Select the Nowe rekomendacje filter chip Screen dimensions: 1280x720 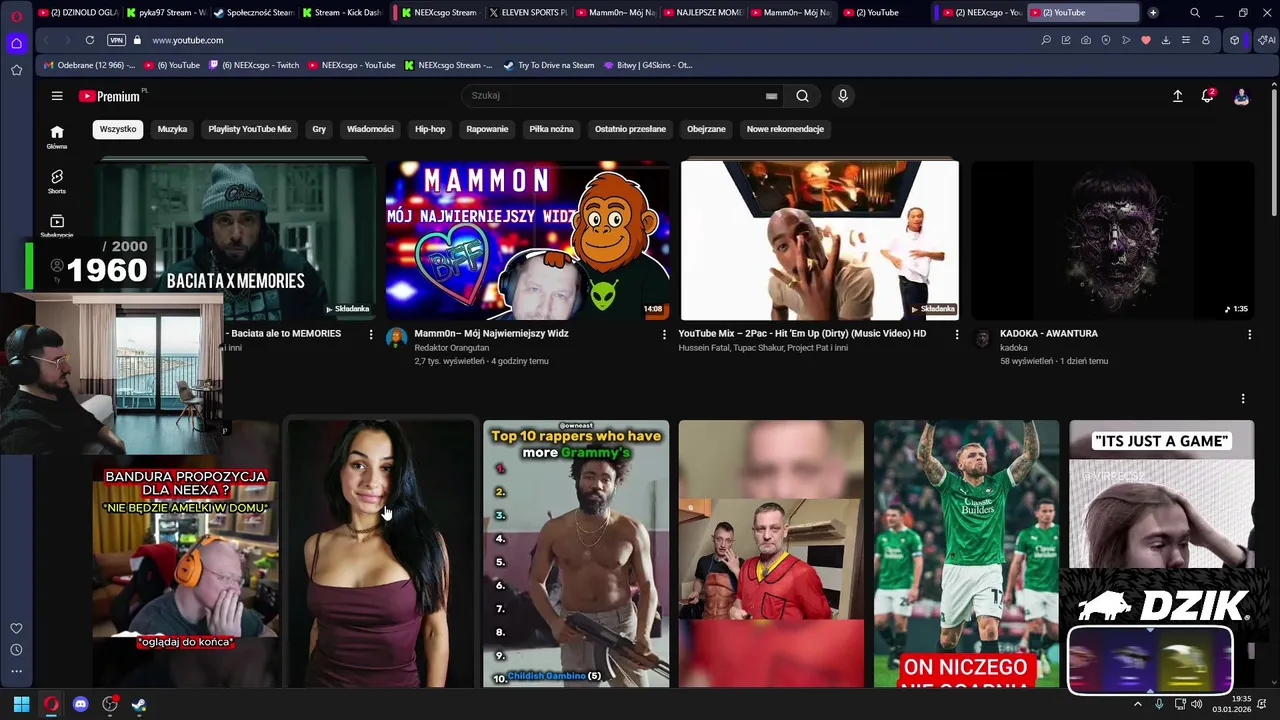click(785, 129)
